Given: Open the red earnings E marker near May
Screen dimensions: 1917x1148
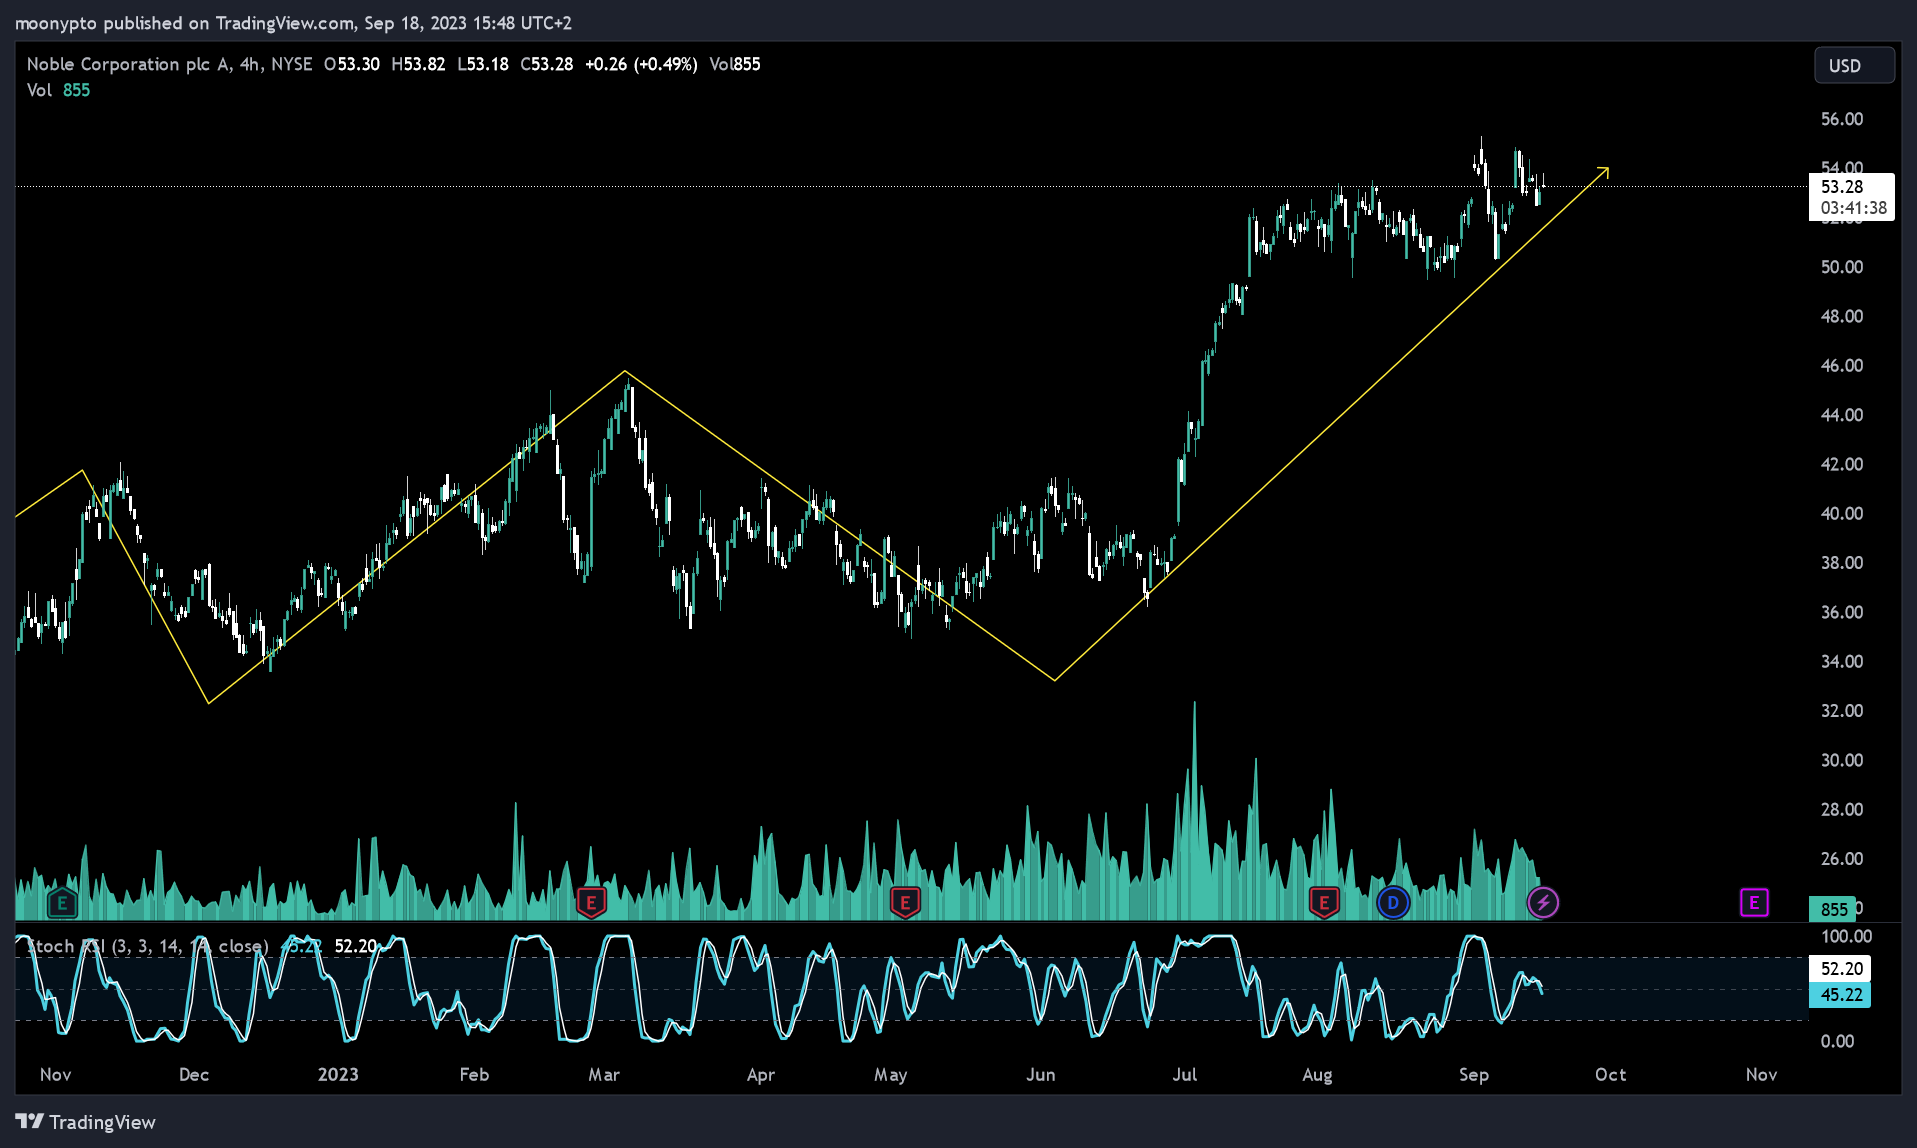Looking at the screenshot, I should [905, 903].
